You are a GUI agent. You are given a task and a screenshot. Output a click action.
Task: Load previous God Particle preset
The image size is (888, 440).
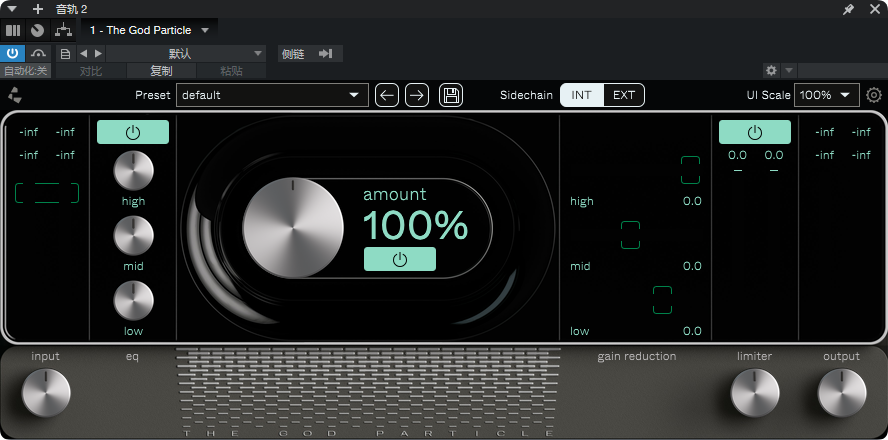click(x=387, y=95)
